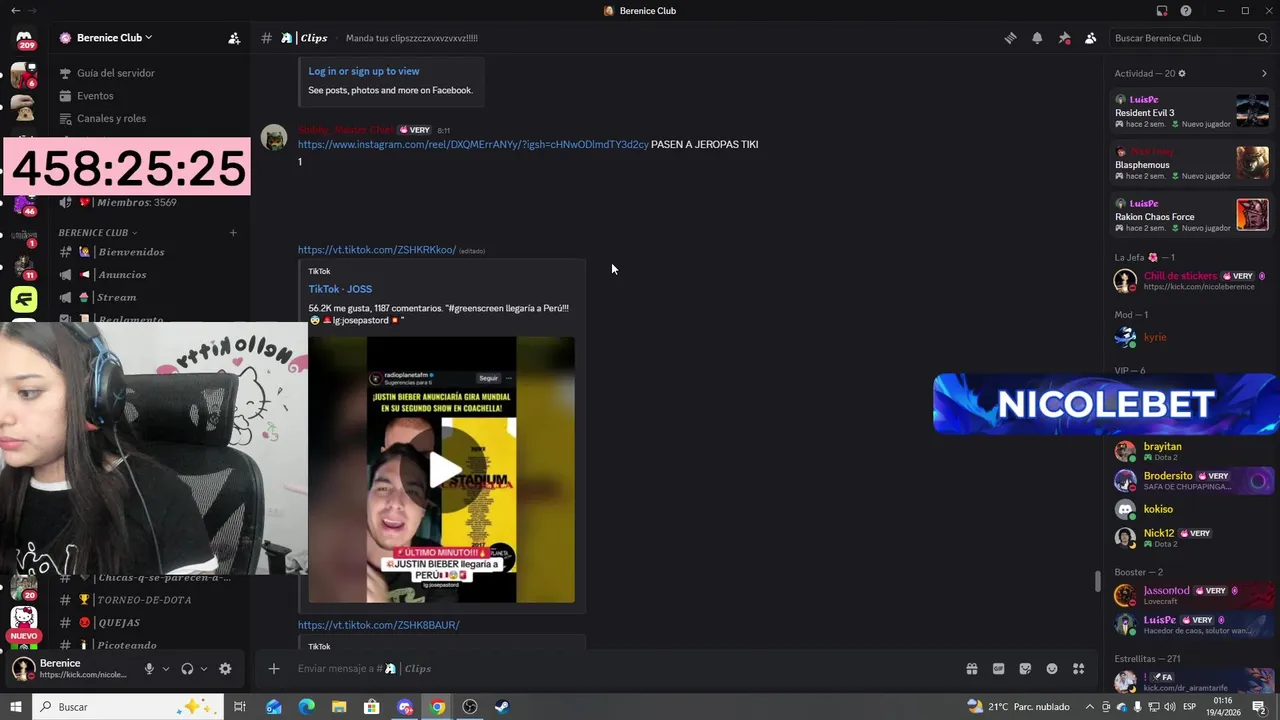Open Task View on taskbar
This screenshot has height=720, width=1280.
click(240, 707)
